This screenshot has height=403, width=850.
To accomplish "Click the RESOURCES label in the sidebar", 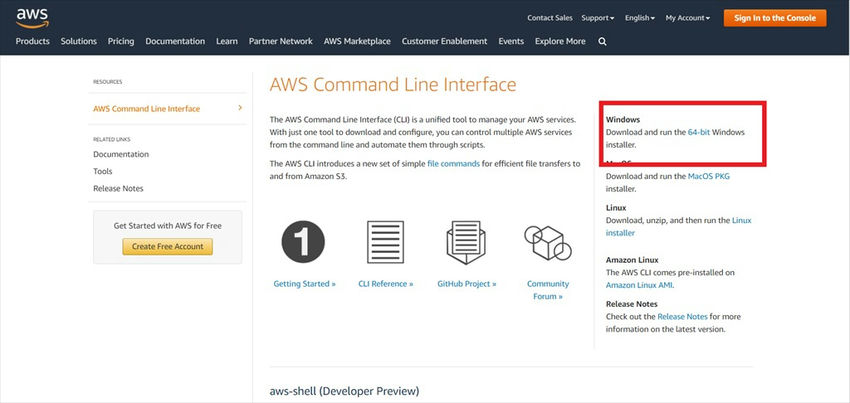I will point(107,82).
